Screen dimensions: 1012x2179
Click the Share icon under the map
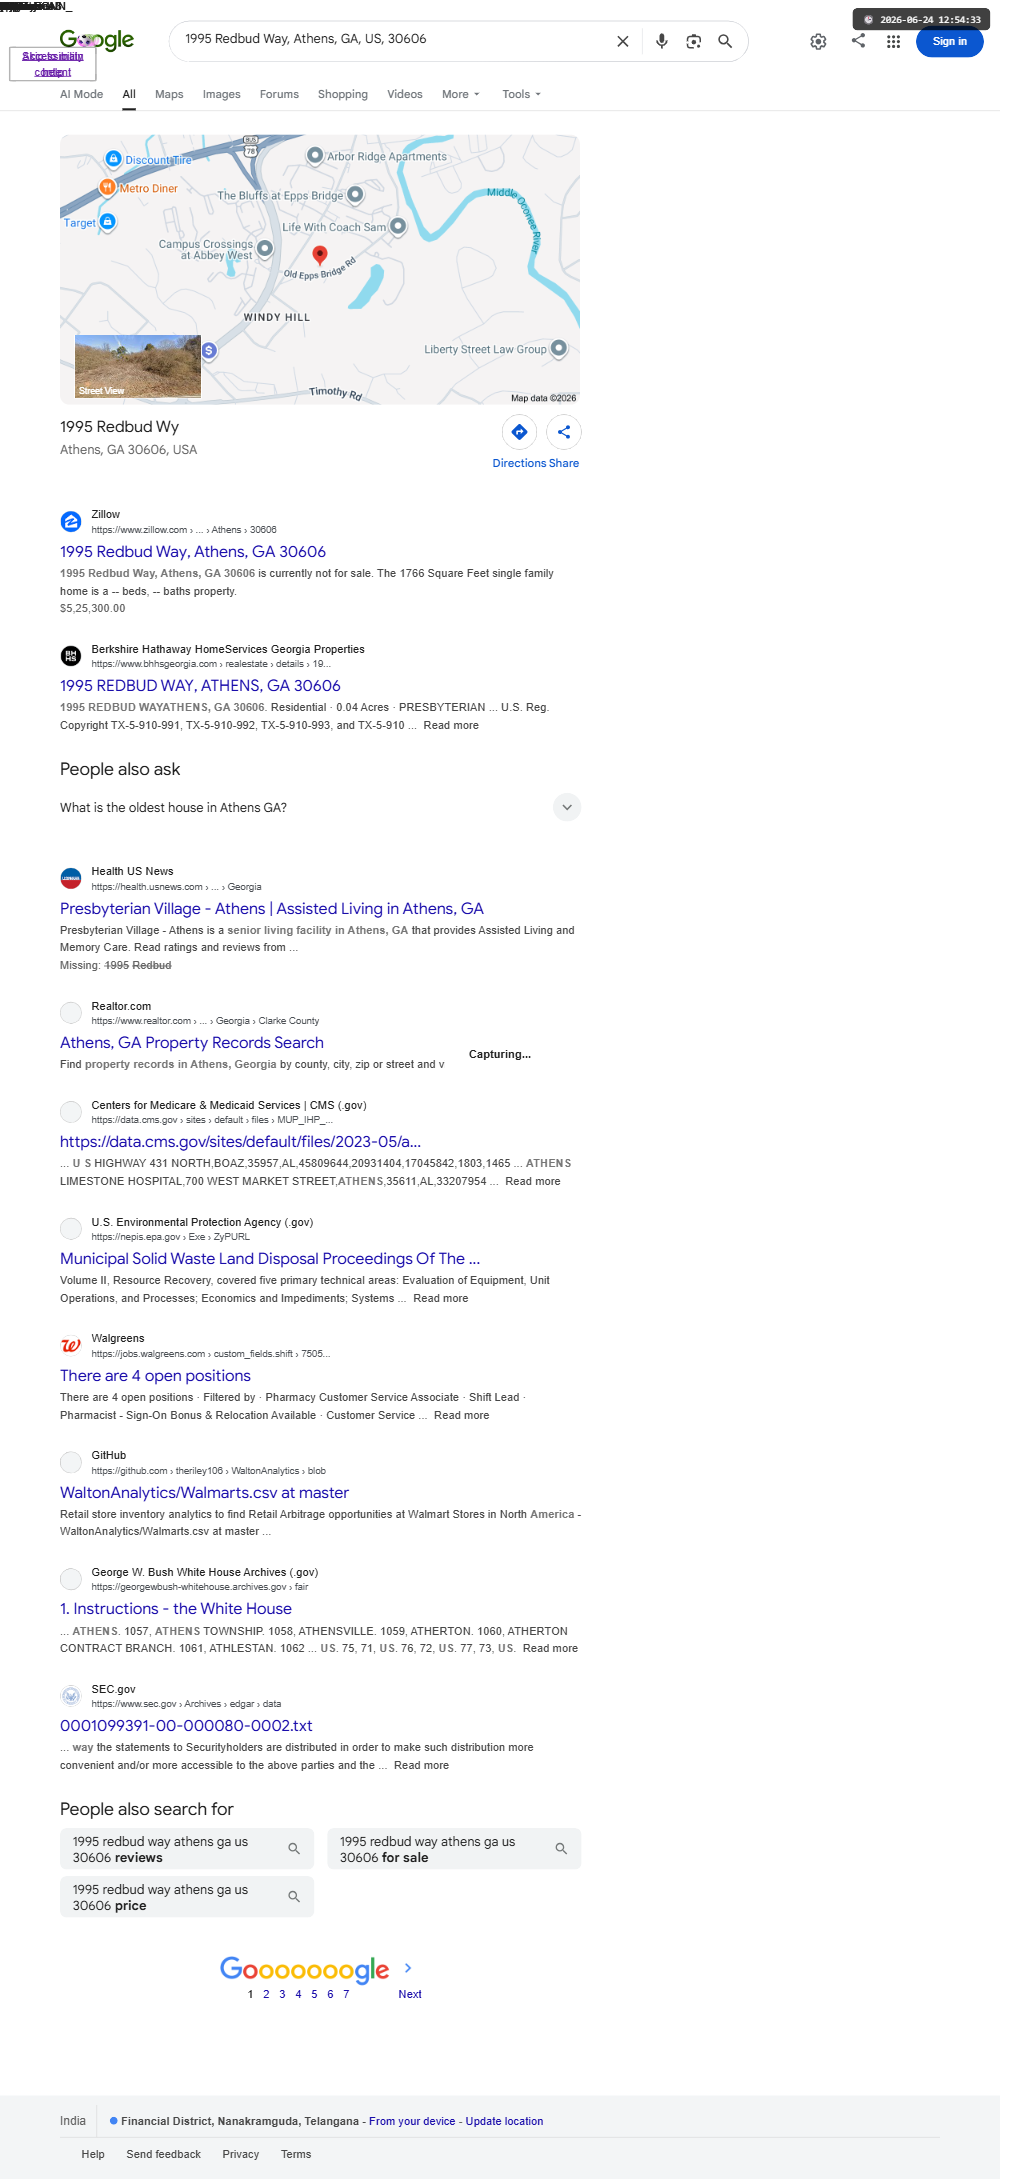click(564, 432)
